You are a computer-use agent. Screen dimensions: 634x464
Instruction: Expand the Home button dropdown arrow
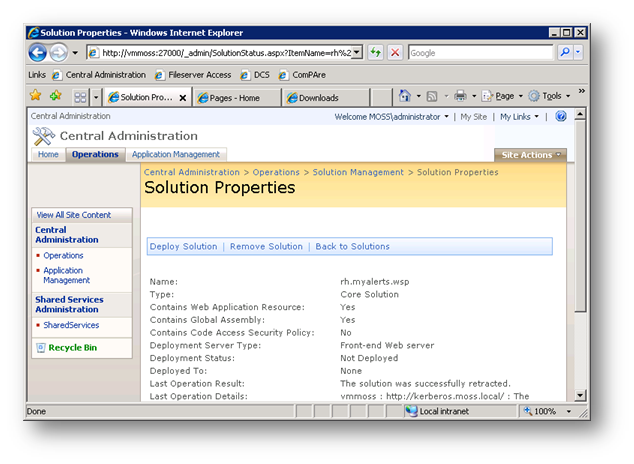(419, 96)
